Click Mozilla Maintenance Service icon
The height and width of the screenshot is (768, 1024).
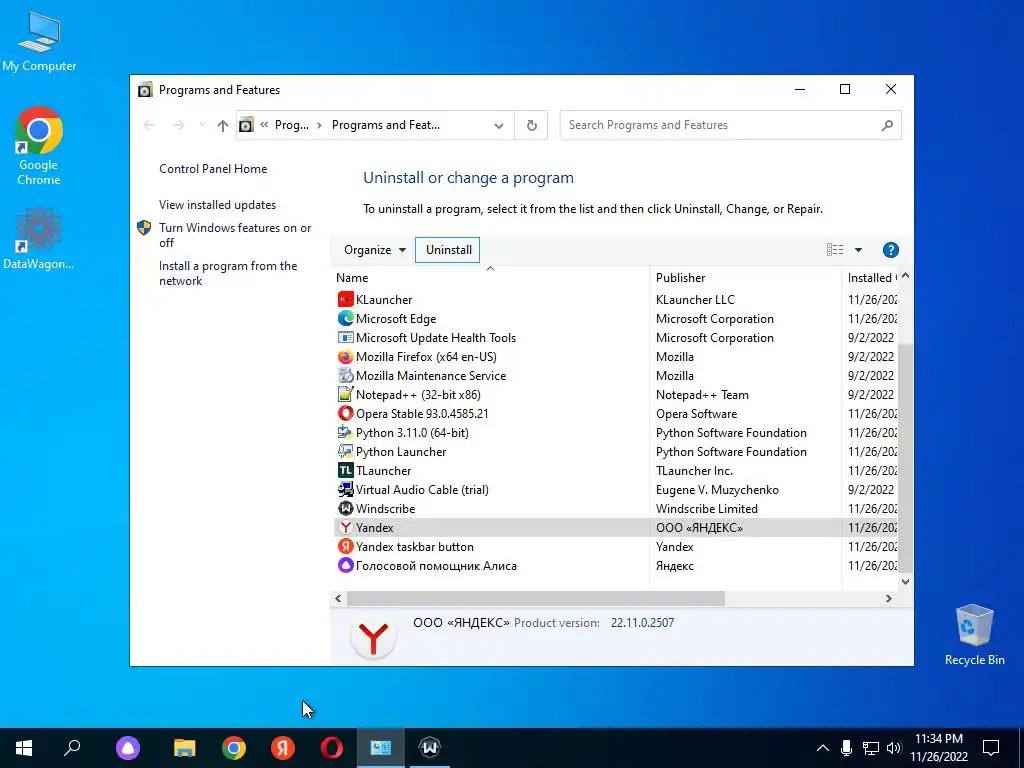345,376
